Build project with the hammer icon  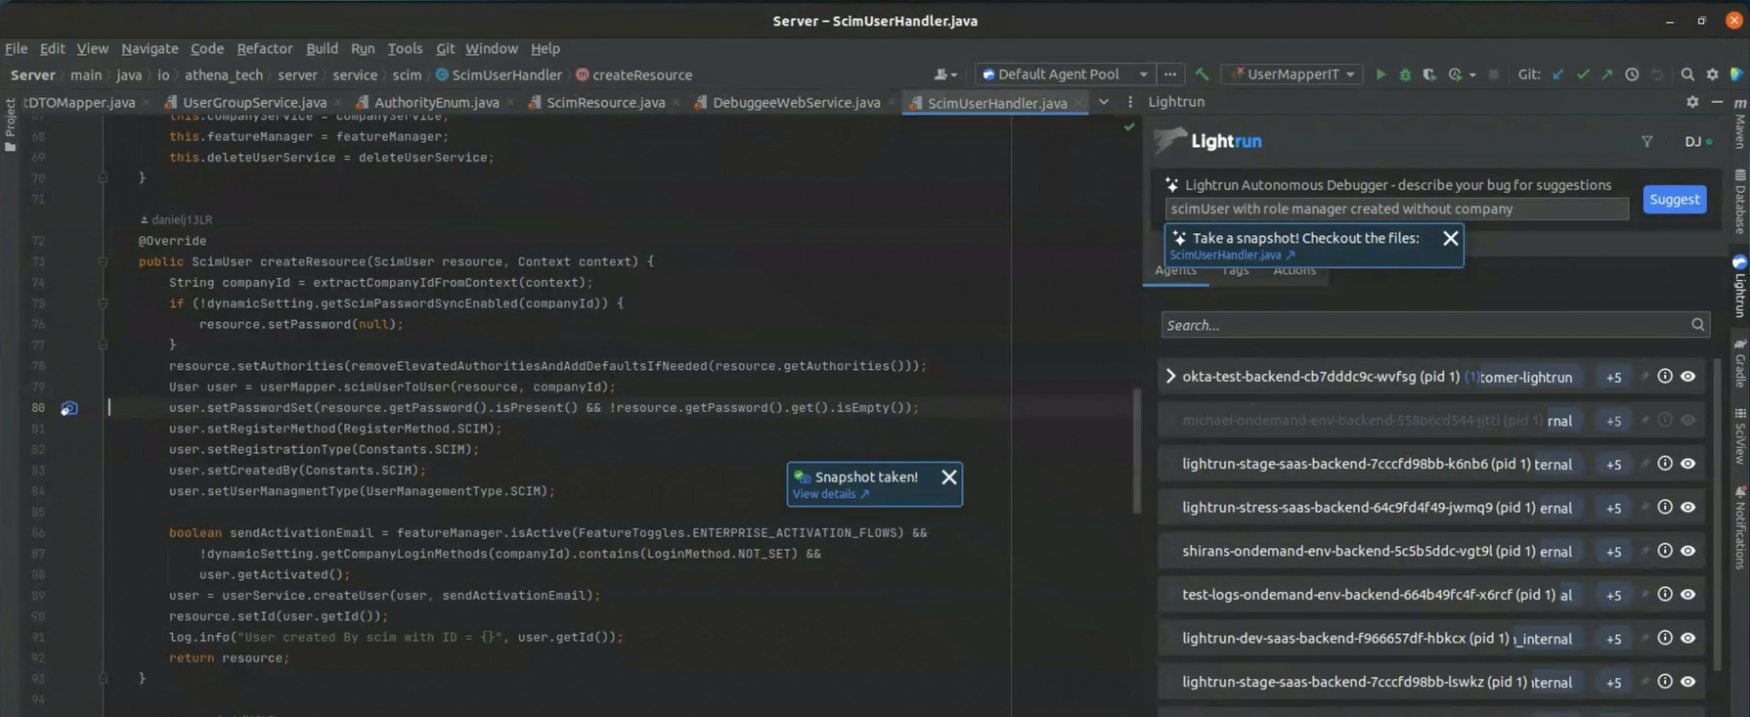click(x=1202, y=75)
